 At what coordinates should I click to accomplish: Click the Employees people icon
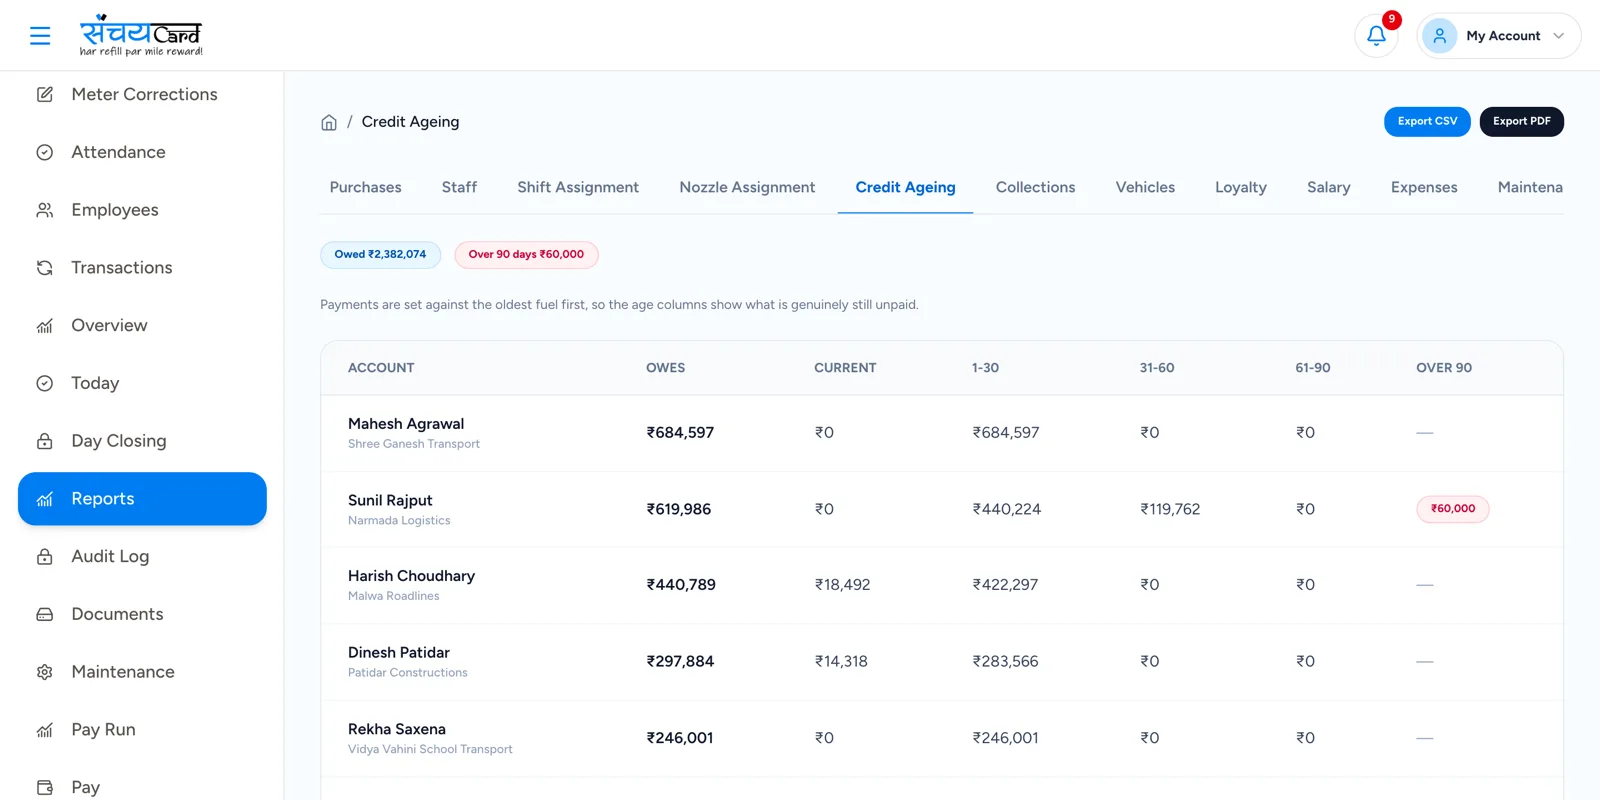tap(45, 210)
